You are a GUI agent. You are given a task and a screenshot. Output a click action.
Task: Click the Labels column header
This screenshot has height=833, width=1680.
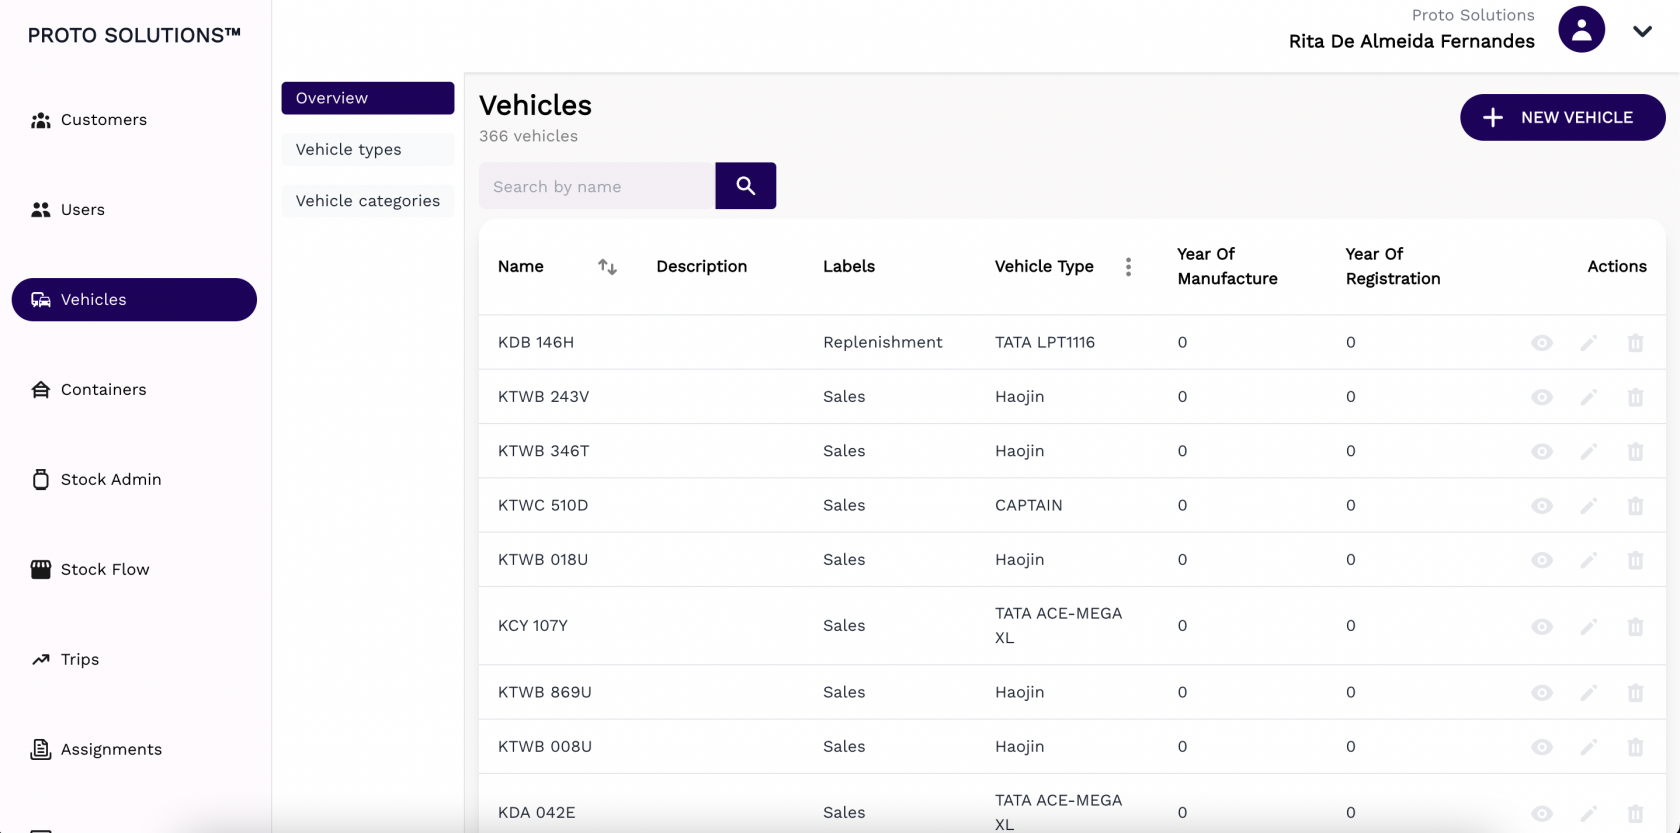(x=848, y=266)
